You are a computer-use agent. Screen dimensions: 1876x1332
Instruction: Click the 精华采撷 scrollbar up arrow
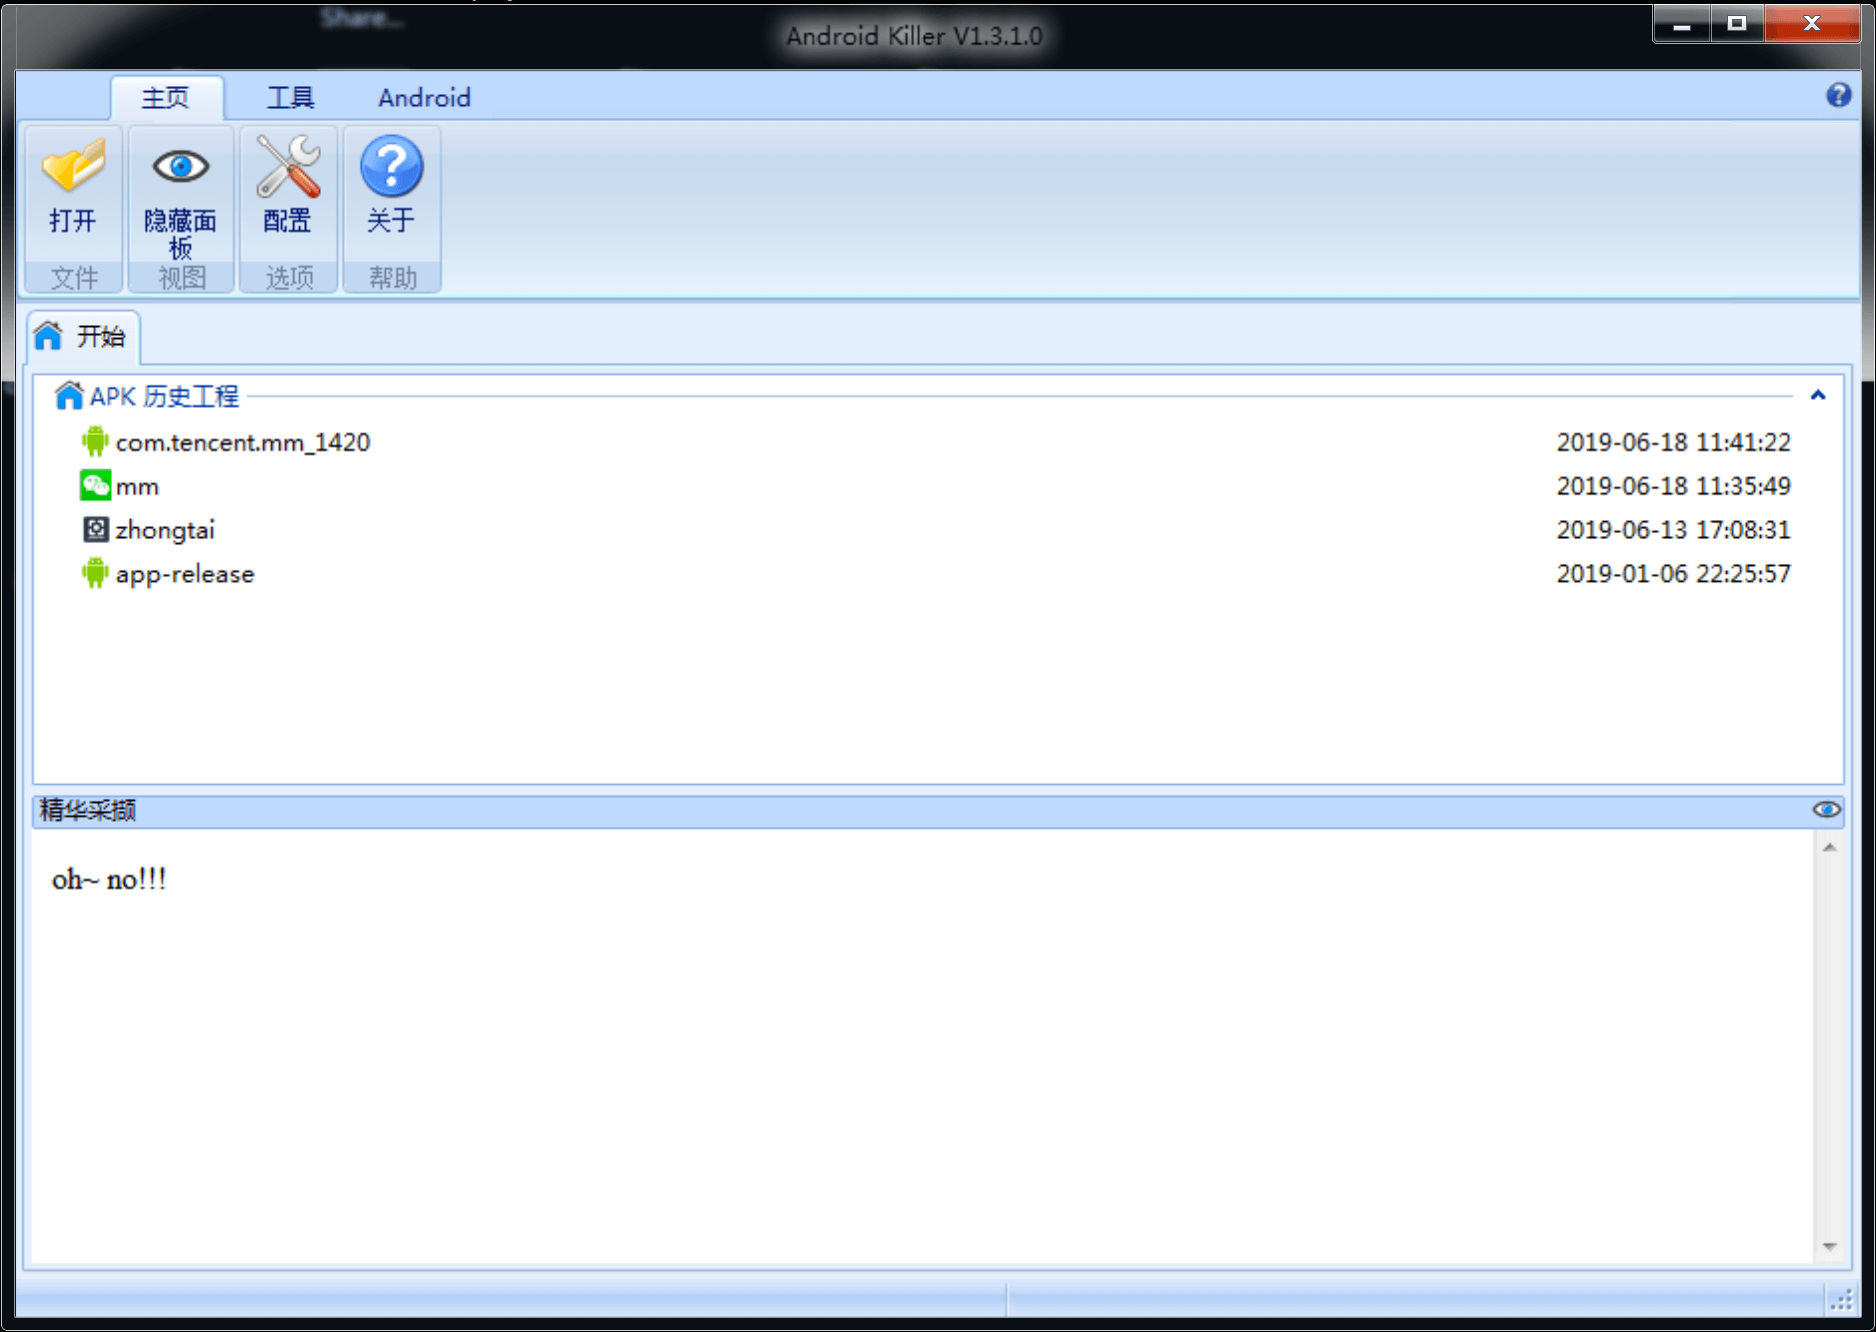[1829, 848]
